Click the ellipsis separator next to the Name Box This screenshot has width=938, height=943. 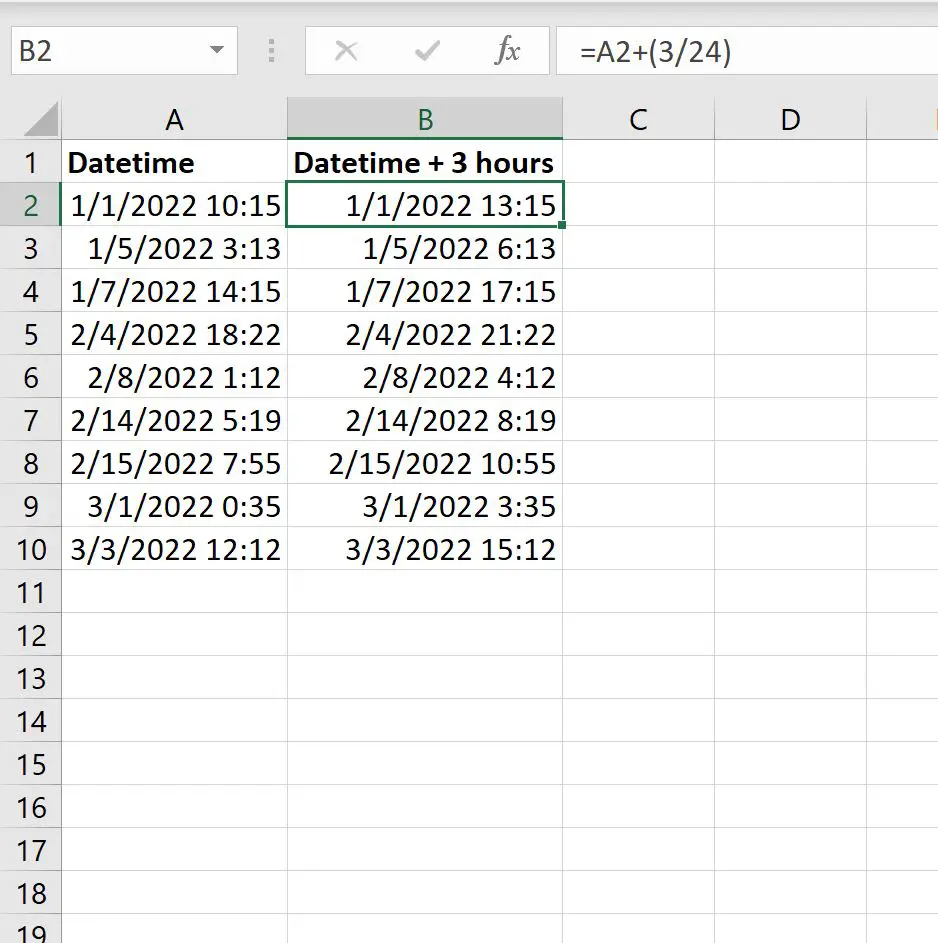pyautogui.click(x=271, y=50)
